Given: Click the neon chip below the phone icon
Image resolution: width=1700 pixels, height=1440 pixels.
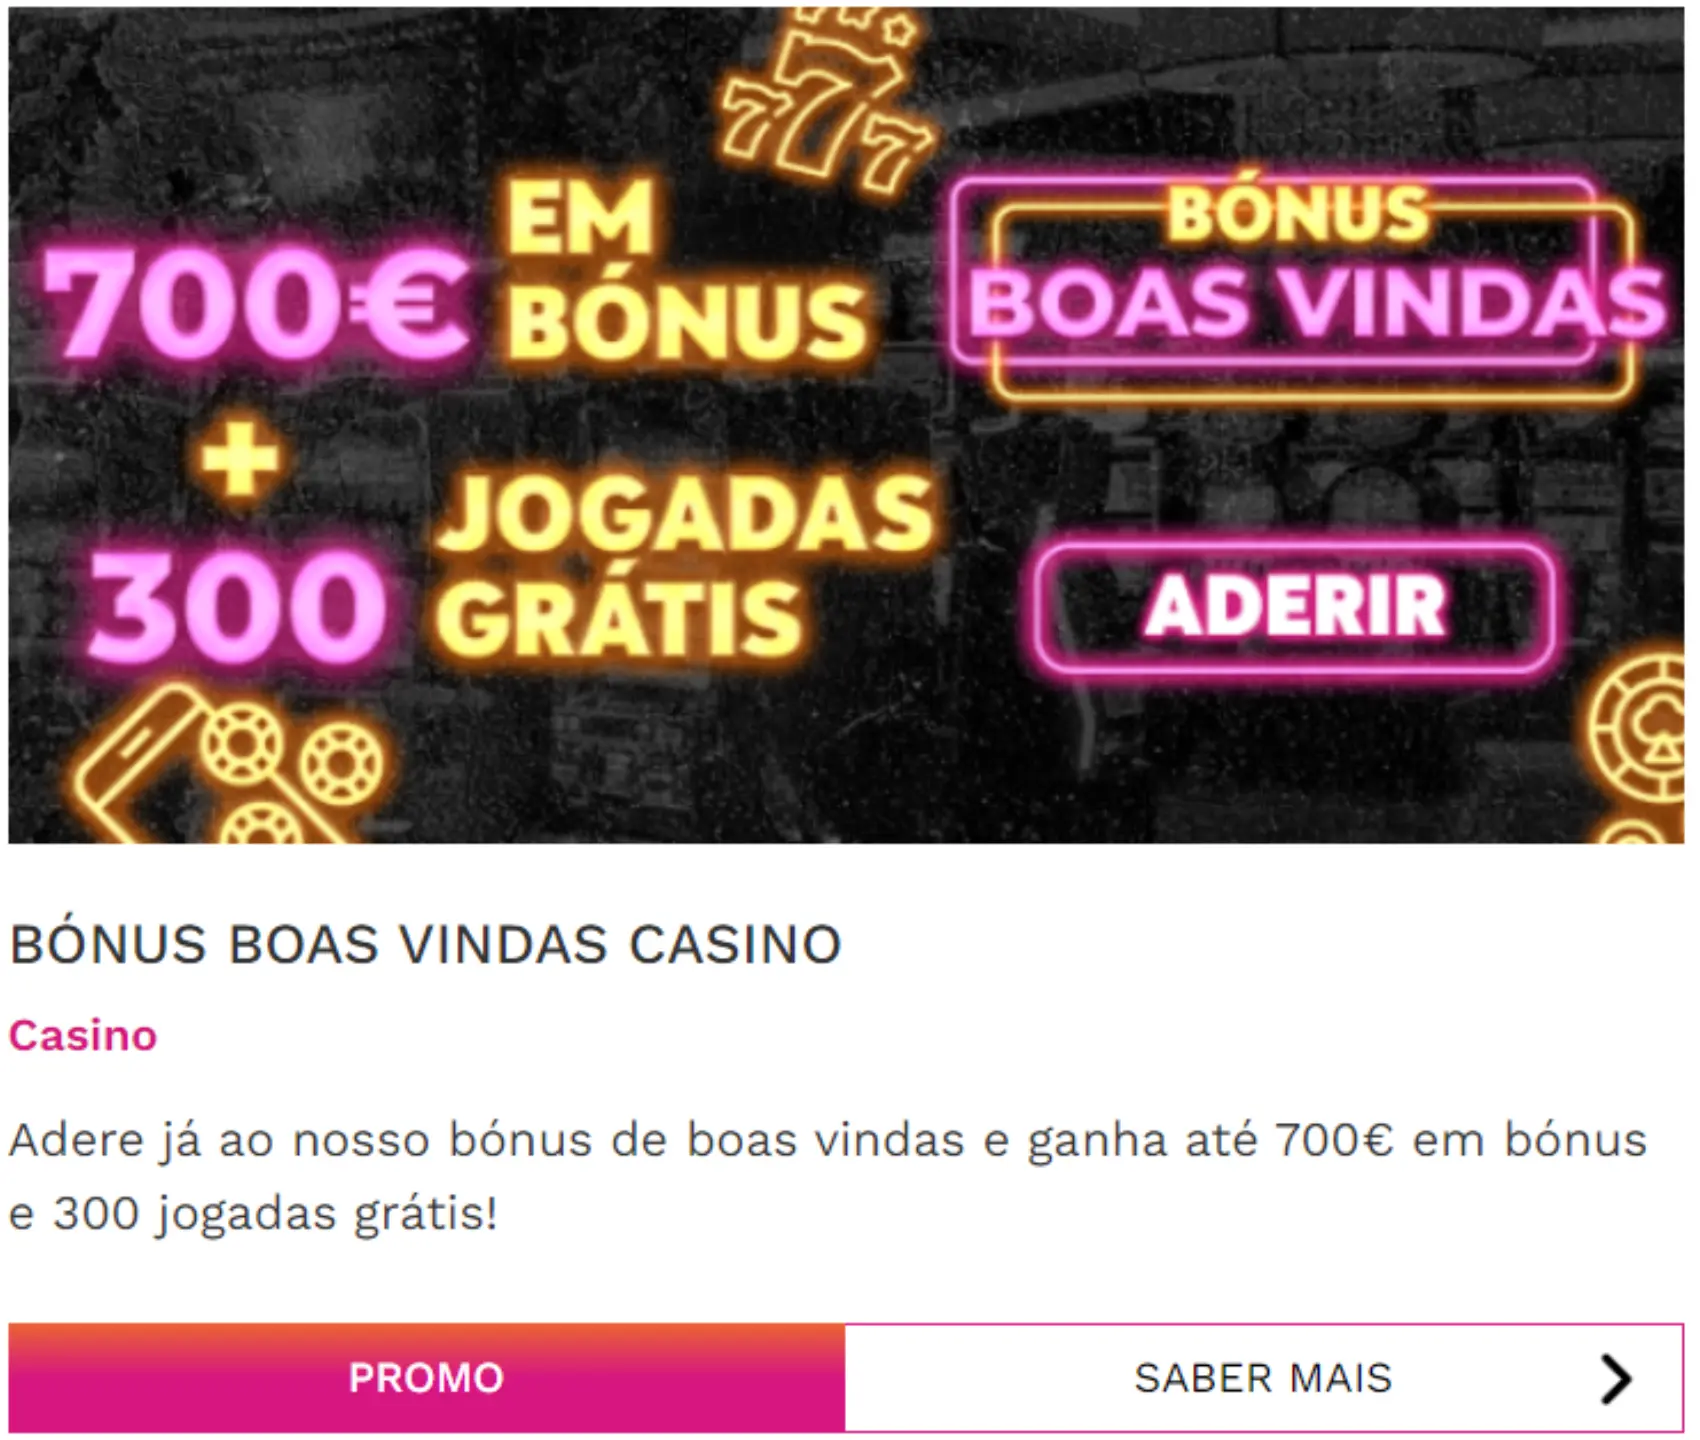Looking at the screenshot, I should coord(262,823).
